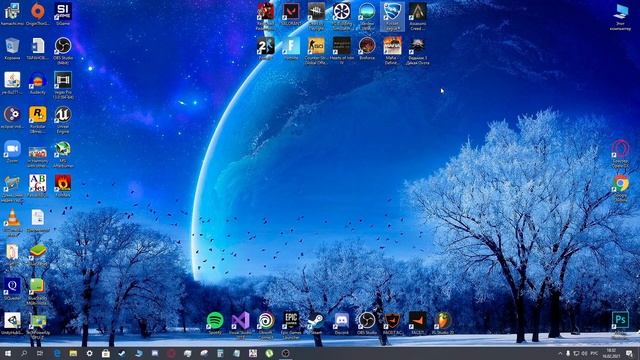The width and height of the screenshot is (640, 360).
Task: Open the Recycle Bin (Корзина) icon
Action: click(12, 49)
